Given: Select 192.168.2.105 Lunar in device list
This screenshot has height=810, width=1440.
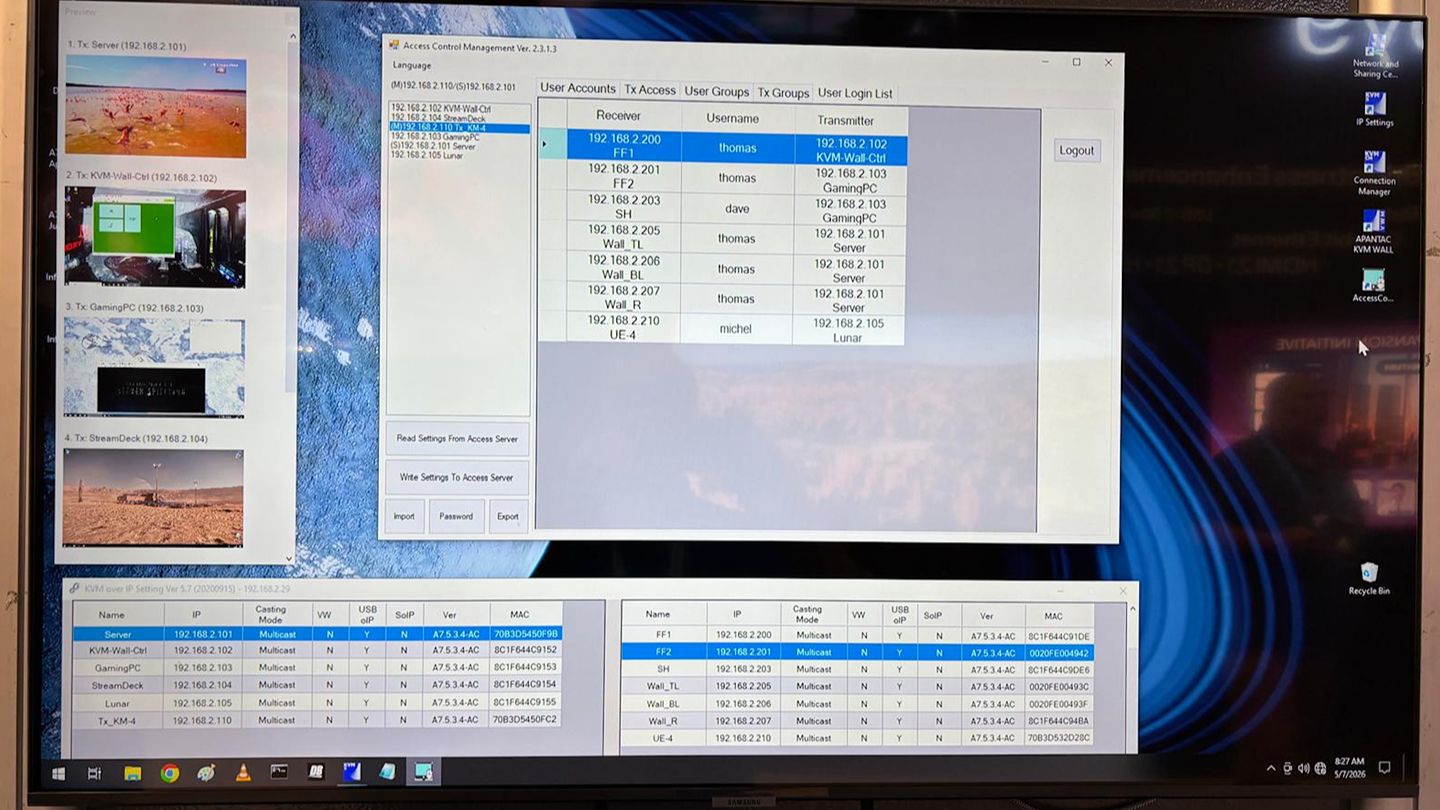Looking at the screenshot, I should click(x=427, y=155).
